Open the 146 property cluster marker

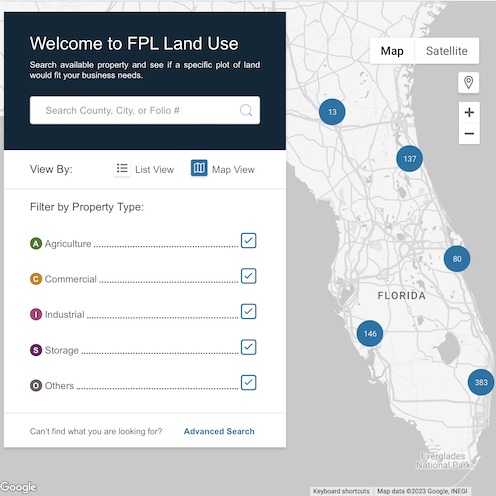point(370,333)
